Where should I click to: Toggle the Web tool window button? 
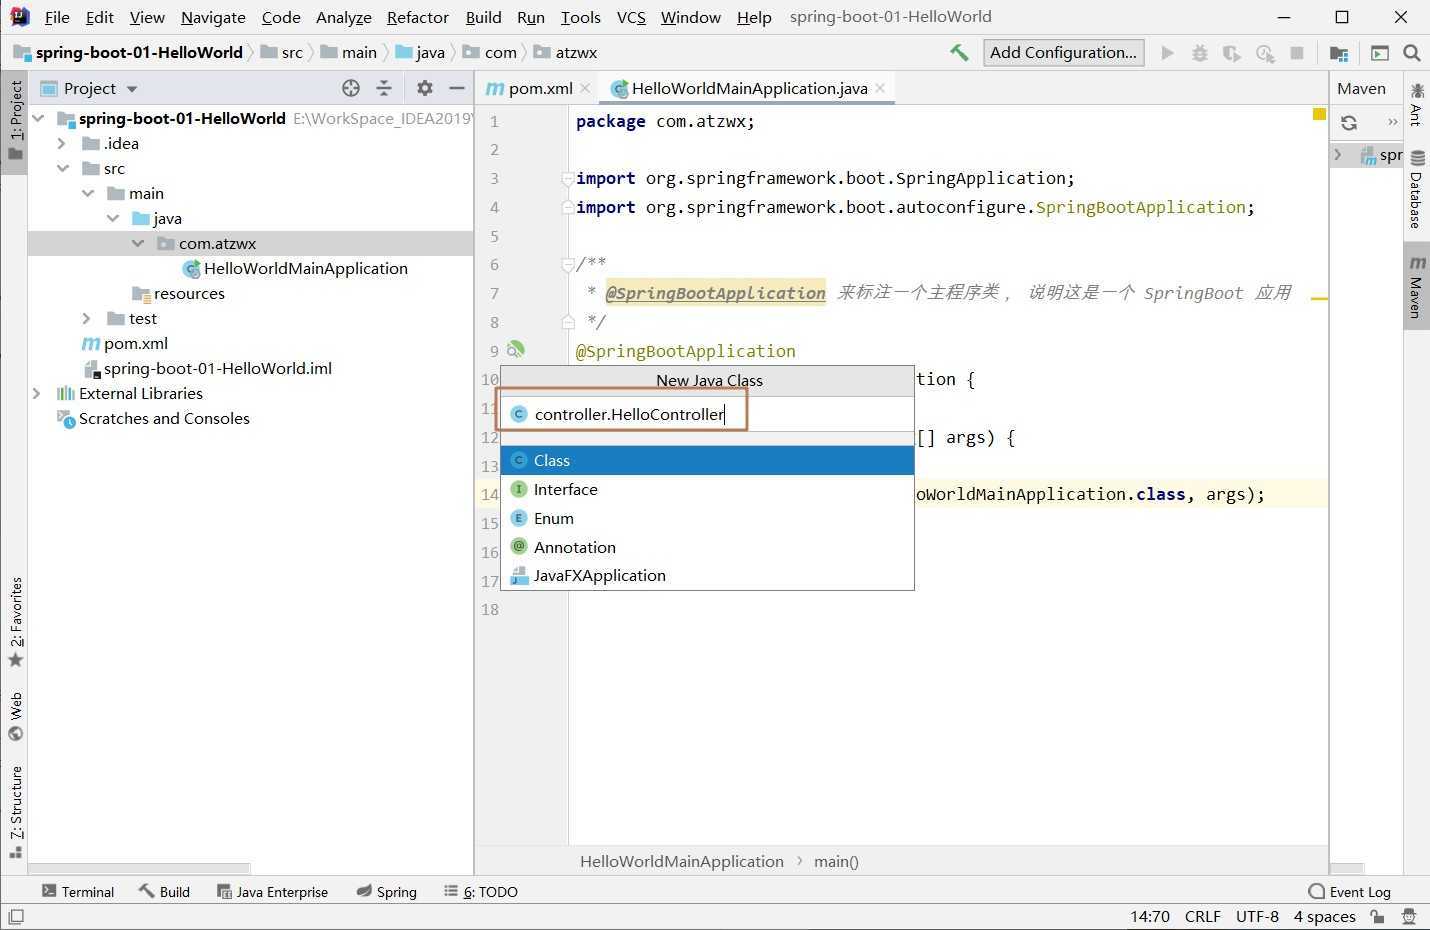pyautogui.click(x=15, y=716)
